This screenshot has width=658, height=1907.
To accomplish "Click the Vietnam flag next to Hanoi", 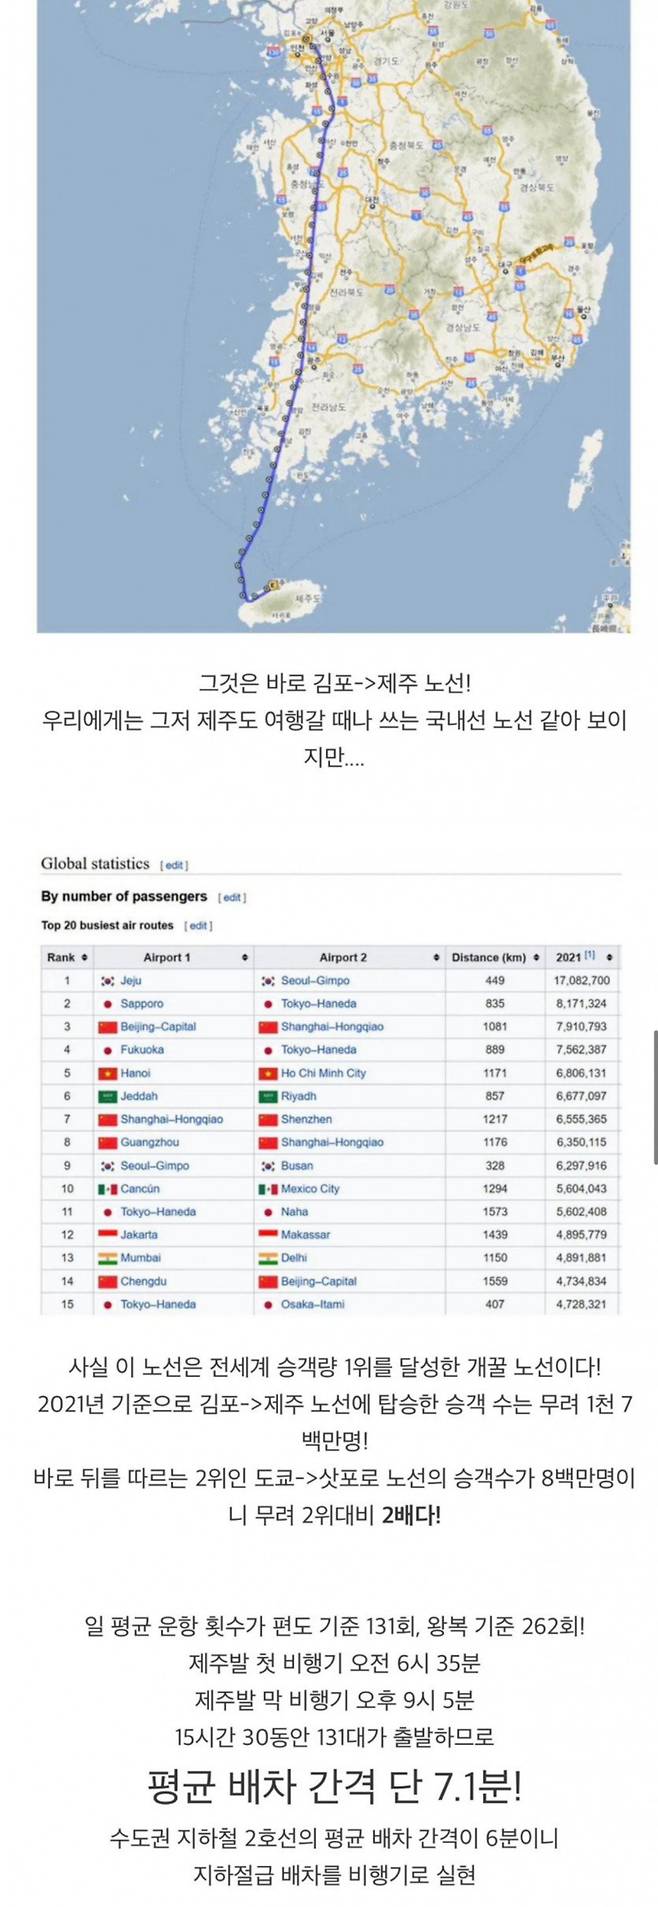I will [107, 1073].
